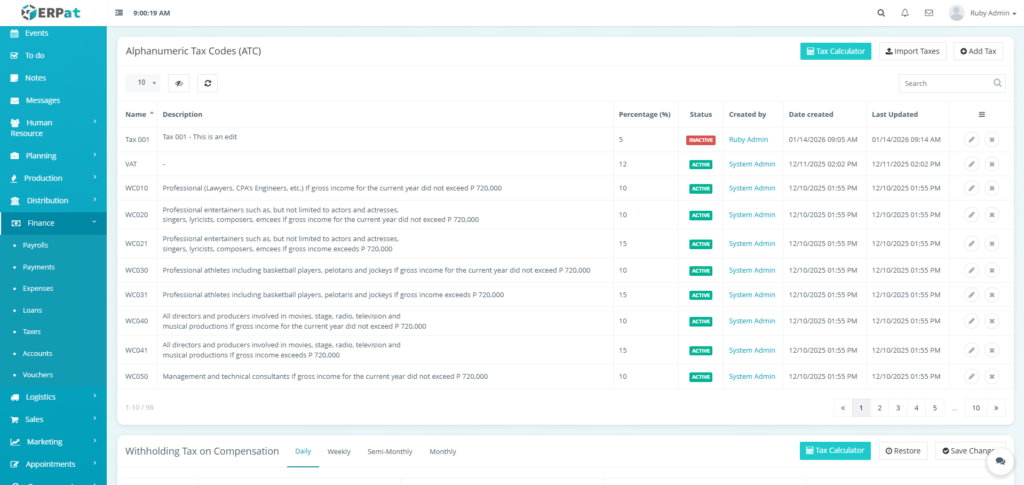Click the Import Taxes button
The image size is (1024, 485).
tap(912, 51)
